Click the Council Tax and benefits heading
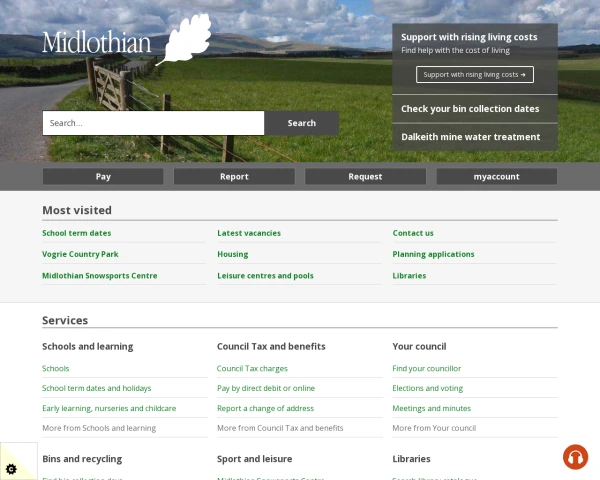This screenshot has width=600, height=480. tap(271, 346)
